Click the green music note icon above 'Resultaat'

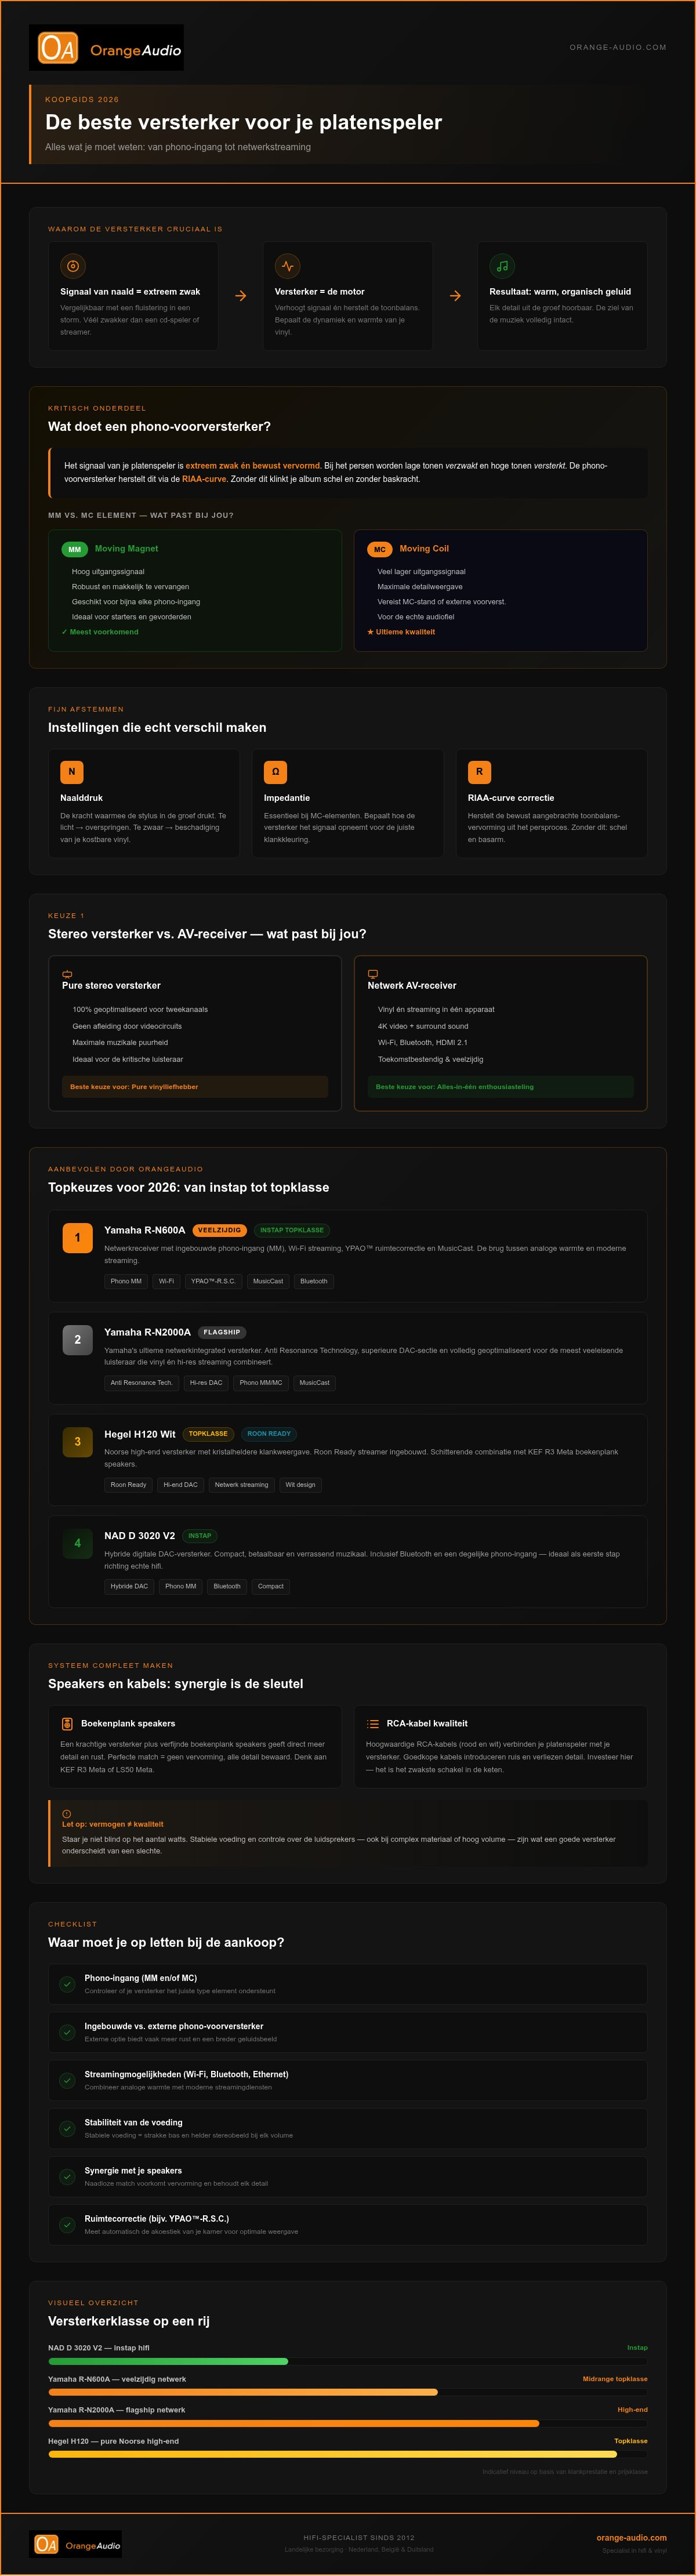click(x=502, y=266)
